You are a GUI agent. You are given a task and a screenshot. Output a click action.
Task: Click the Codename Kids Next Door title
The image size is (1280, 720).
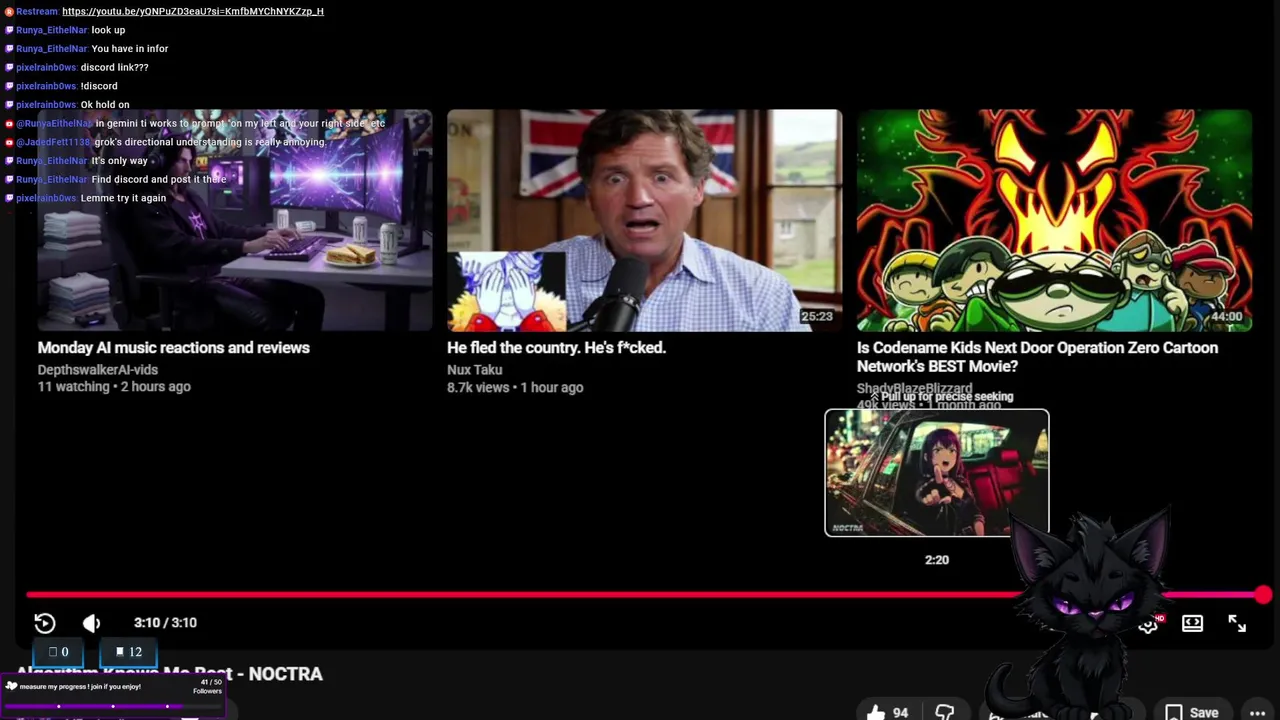pyautogui.click(x=1037, y=357)
